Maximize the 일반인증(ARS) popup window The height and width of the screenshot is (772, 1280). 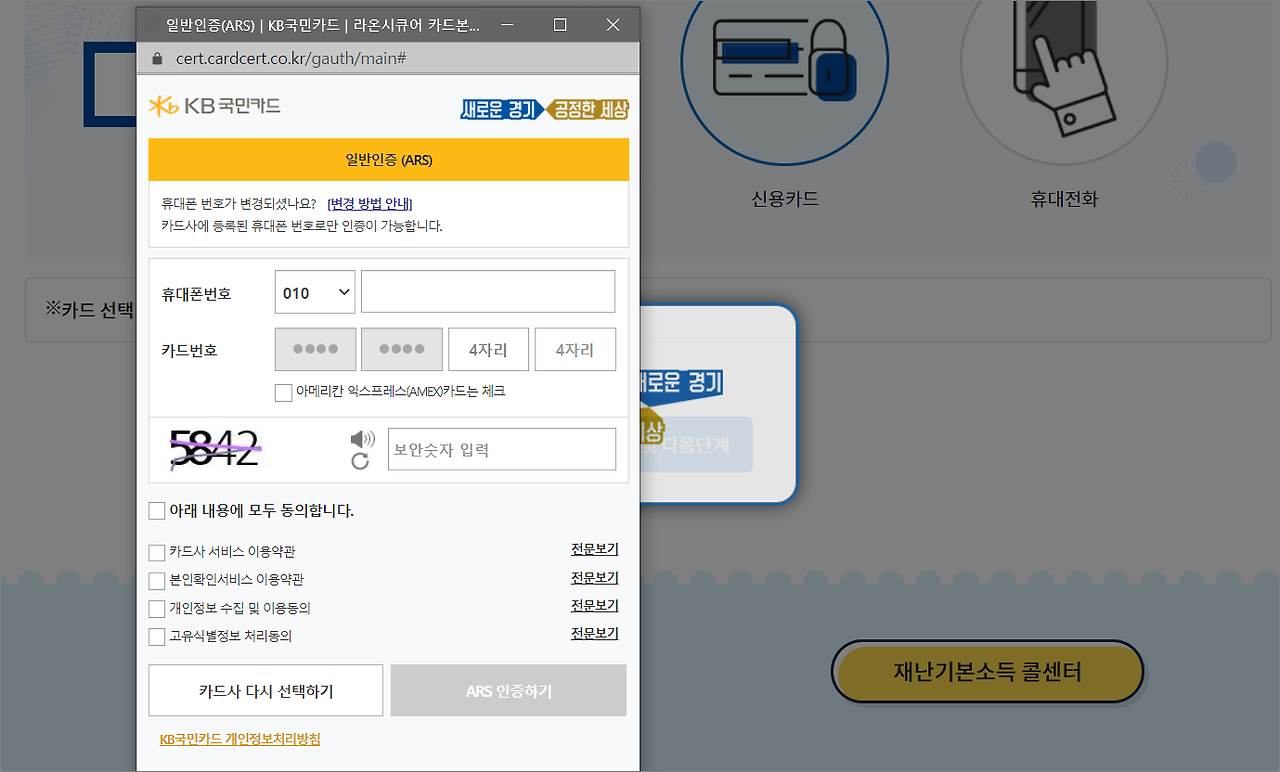click(x=561, y=24)
